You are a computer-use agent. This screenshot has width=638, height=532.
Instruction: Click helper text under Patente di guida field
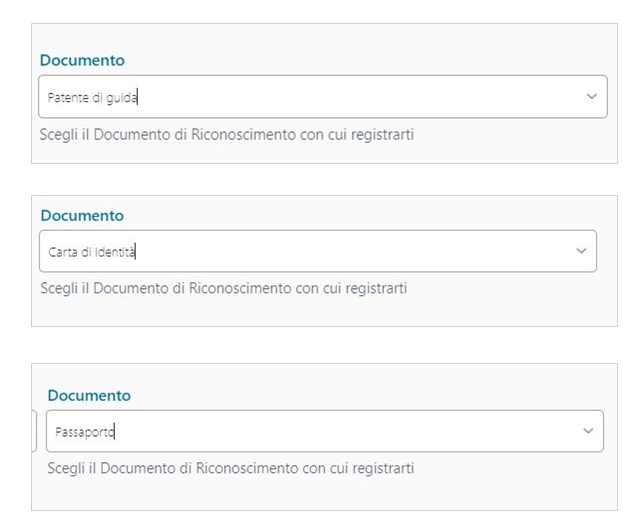click(226, 134)
